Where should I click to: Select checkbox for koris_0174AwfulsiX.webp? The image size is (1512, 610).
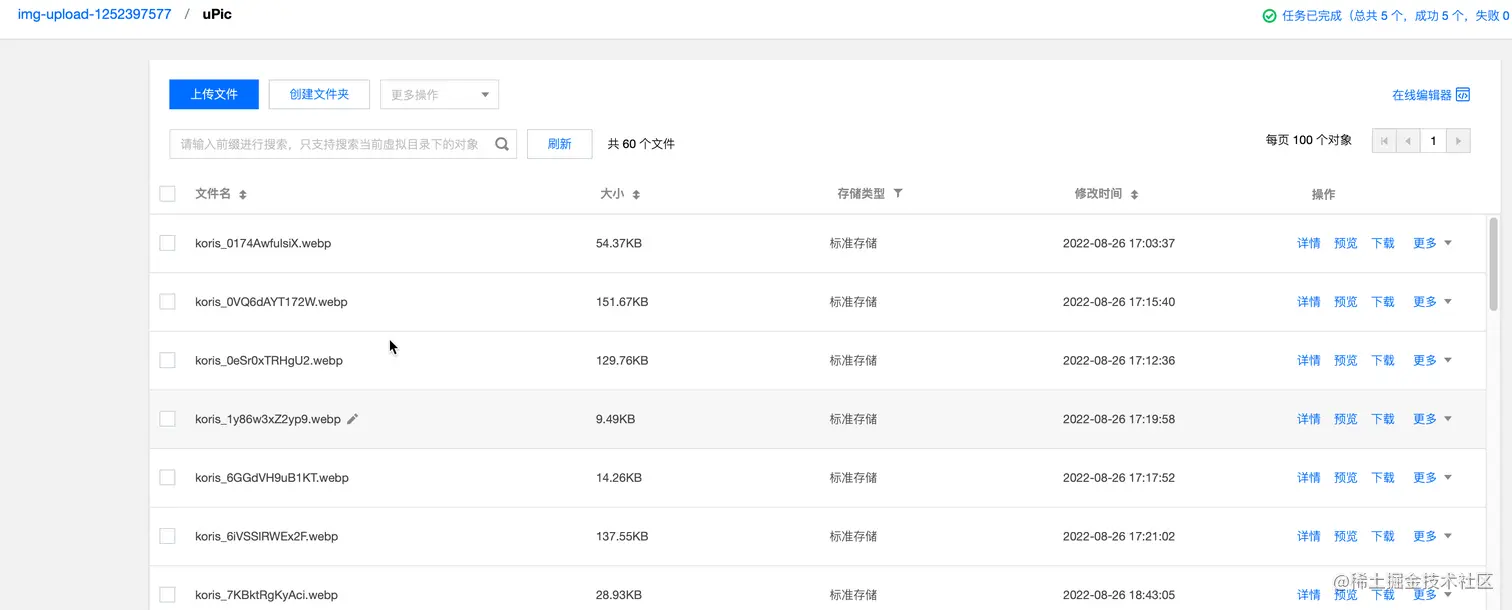coord(167,243)
